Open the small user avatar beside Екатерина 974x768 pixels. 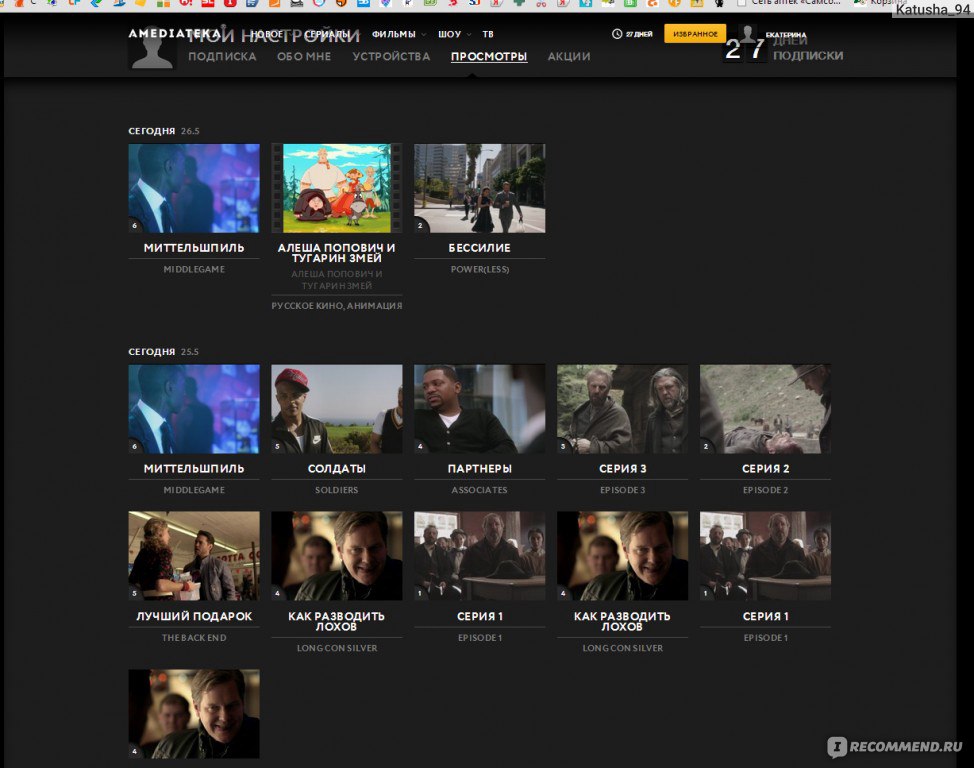coord(748,34)
